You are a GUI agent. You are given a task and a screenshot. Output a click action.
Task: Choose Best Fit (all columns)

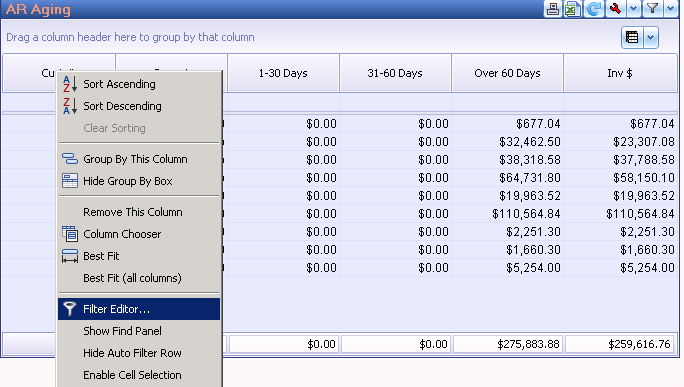pyautogui.click(x=139, y=278)
